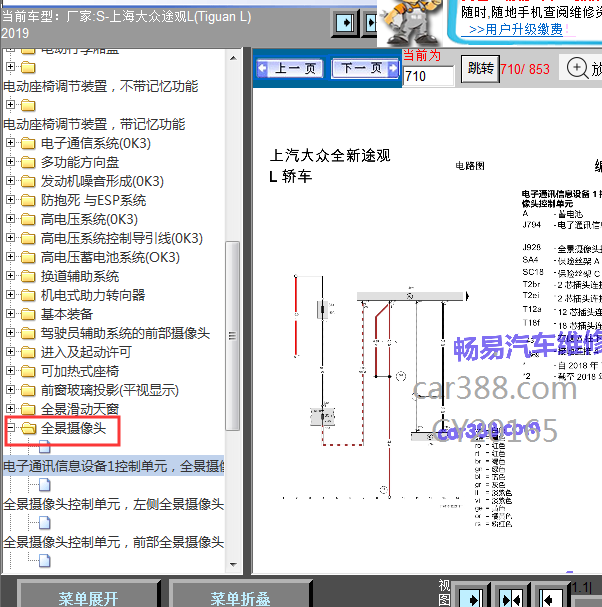The height and width of the screenshot is (607, 602).
Task: Select folder icon of 可加热式座椅
Action: point(28,371)
